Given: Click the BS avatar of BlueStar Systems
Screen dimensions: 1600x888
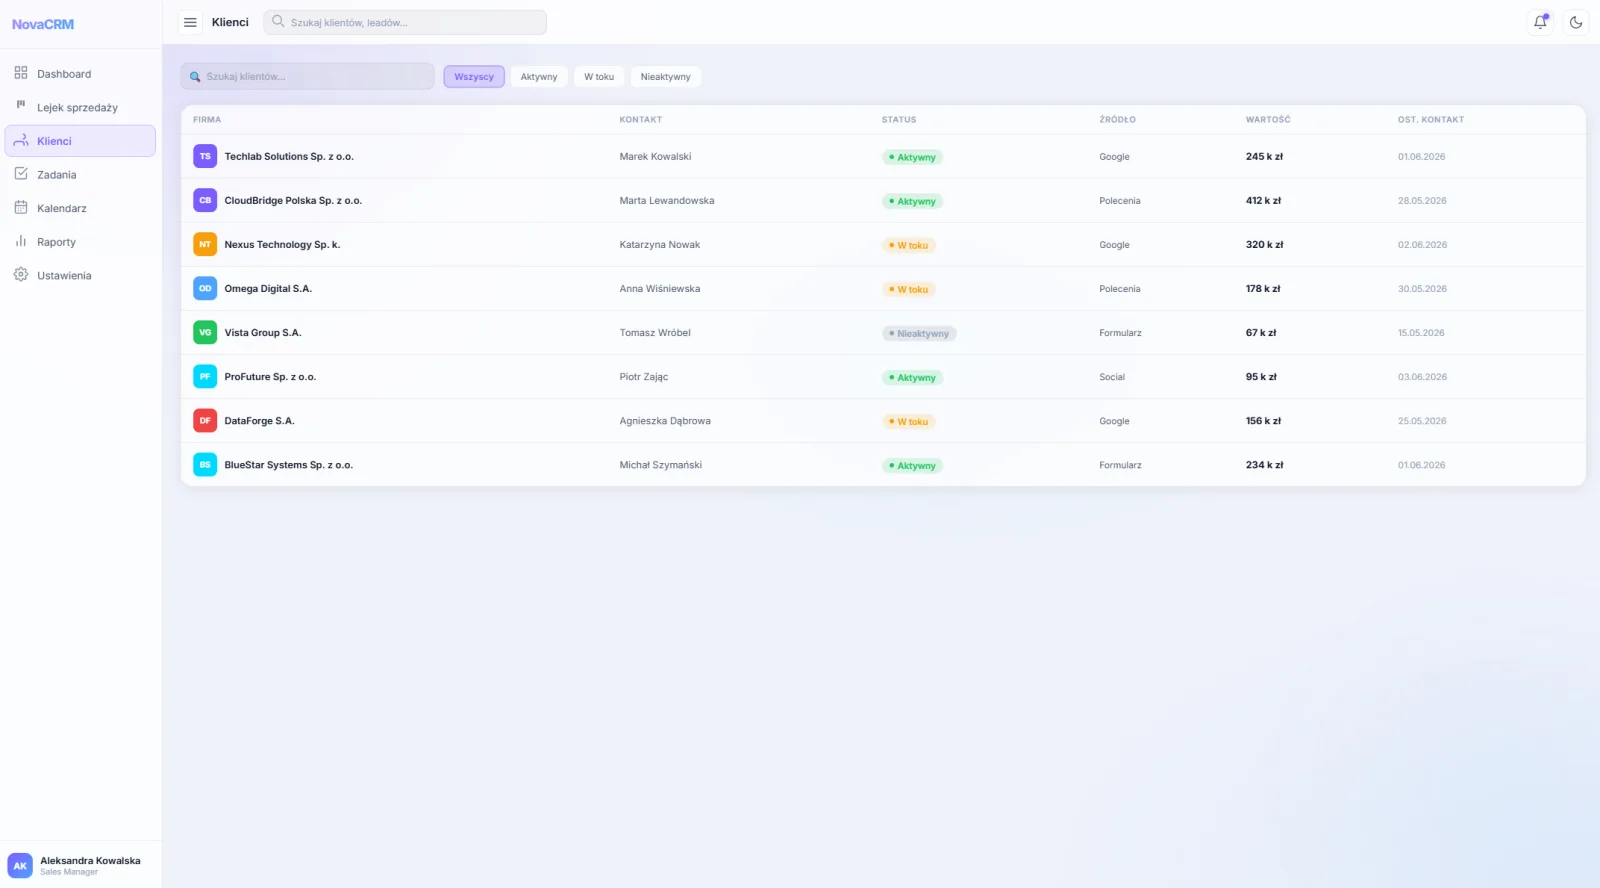Looking at the screenshot, I should coord(205,465).
